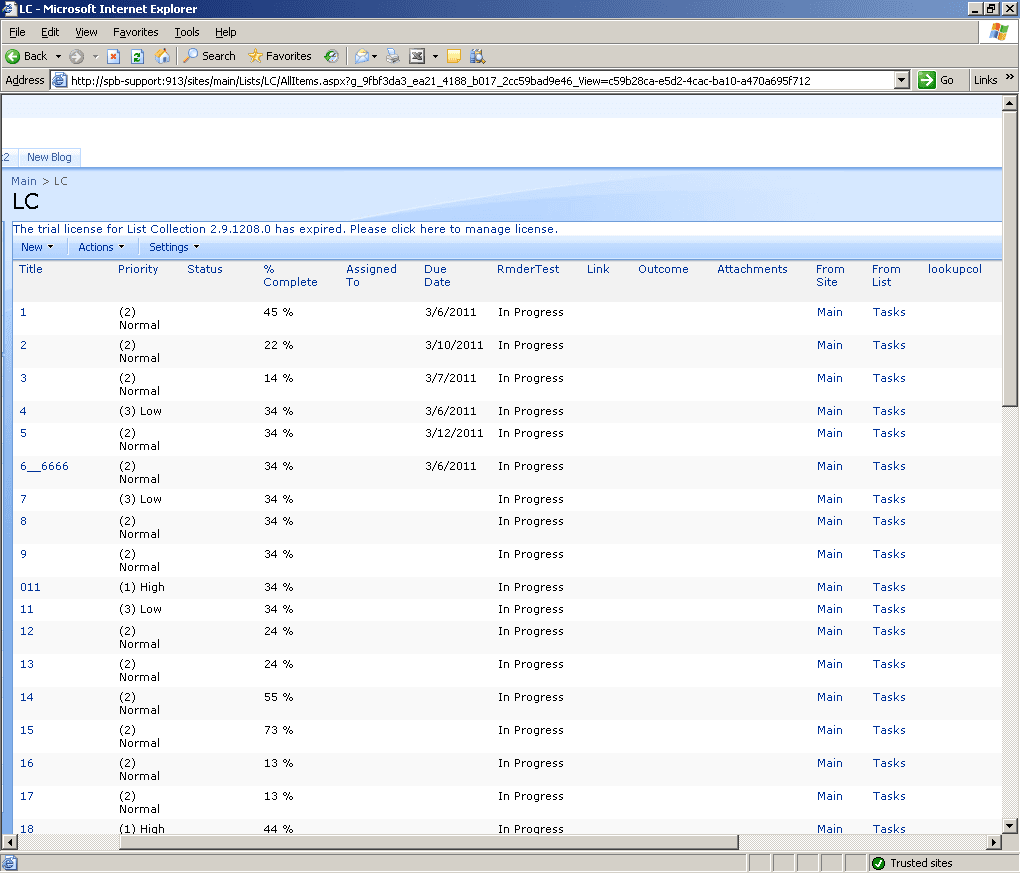Sort by the Priority column header
The height and width of the screenshot is (873, 1020).
point(138,269)
